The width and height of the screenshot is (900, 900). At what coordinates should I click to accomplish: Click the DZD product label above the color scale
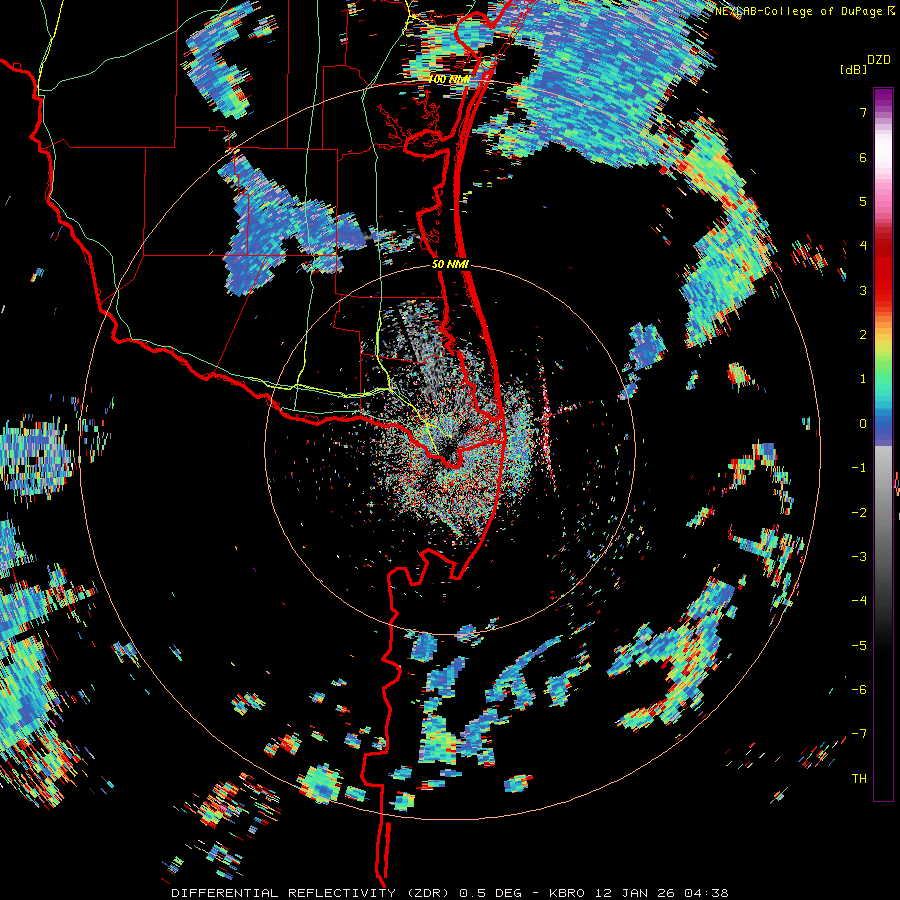point(879,60)
